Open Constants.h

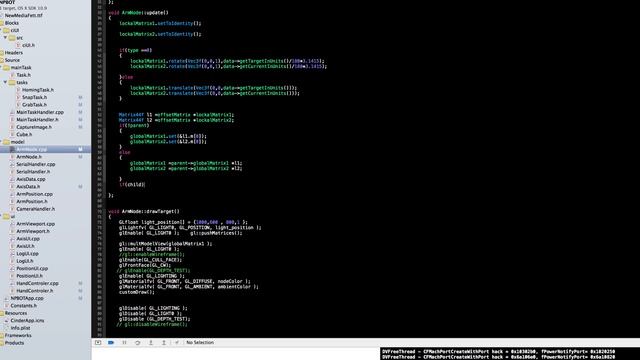(24, 306)
